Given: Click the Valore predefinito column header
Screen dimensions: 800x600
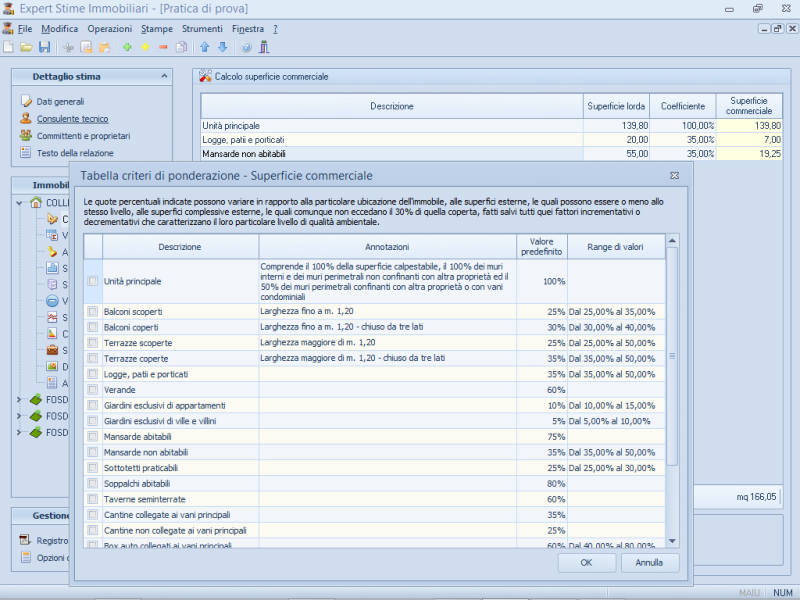Looking at the screenshot, I should tap(541, 247).
